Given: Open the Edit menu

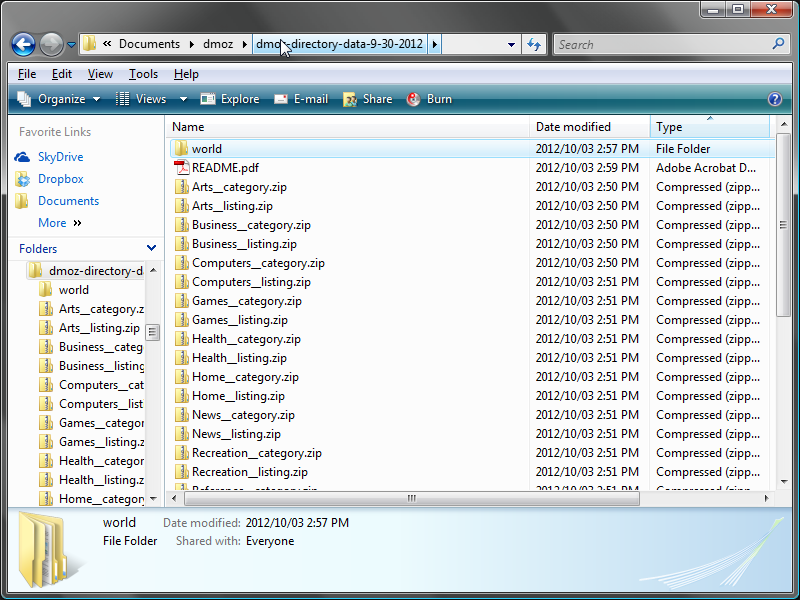Looking at the screenshot, I should point(62,74).
